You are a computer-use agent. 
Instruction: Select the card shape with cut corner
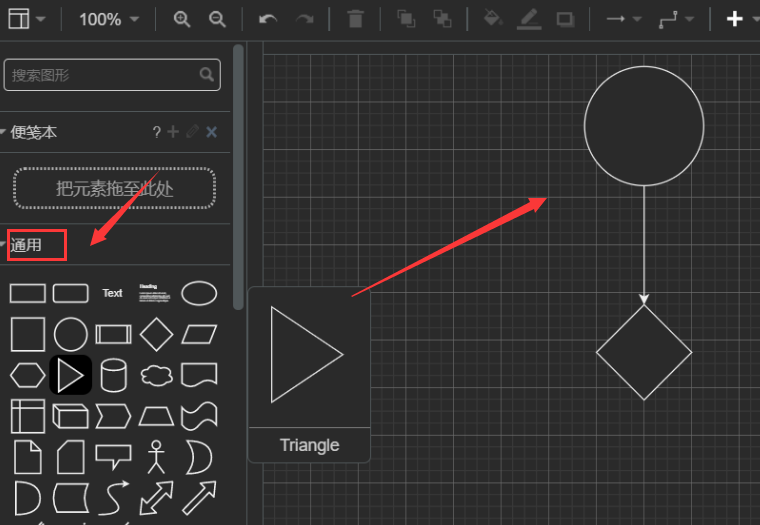(71, 457)
